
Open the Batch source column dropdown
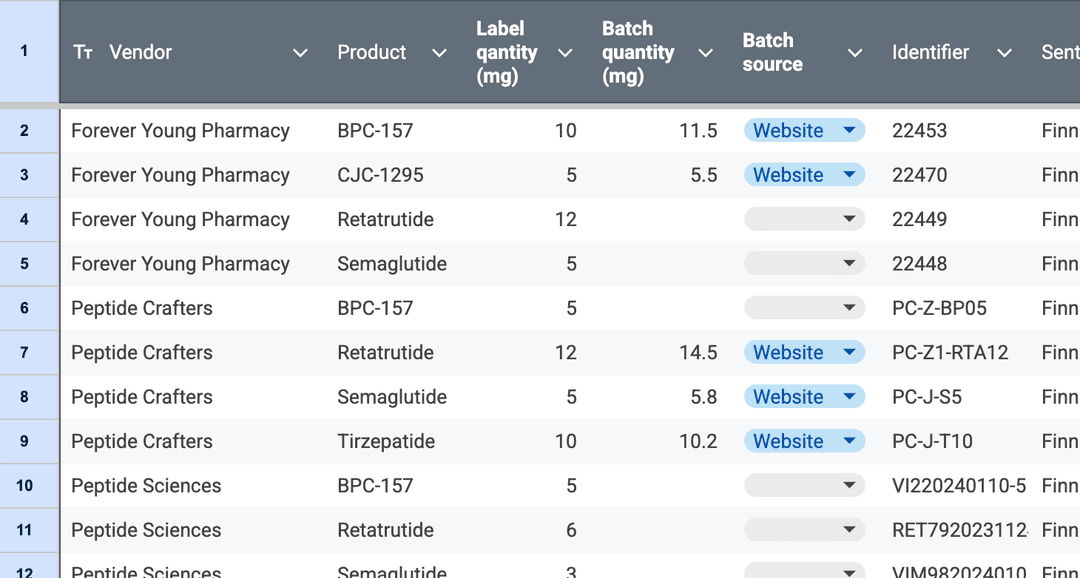point(855,53)
